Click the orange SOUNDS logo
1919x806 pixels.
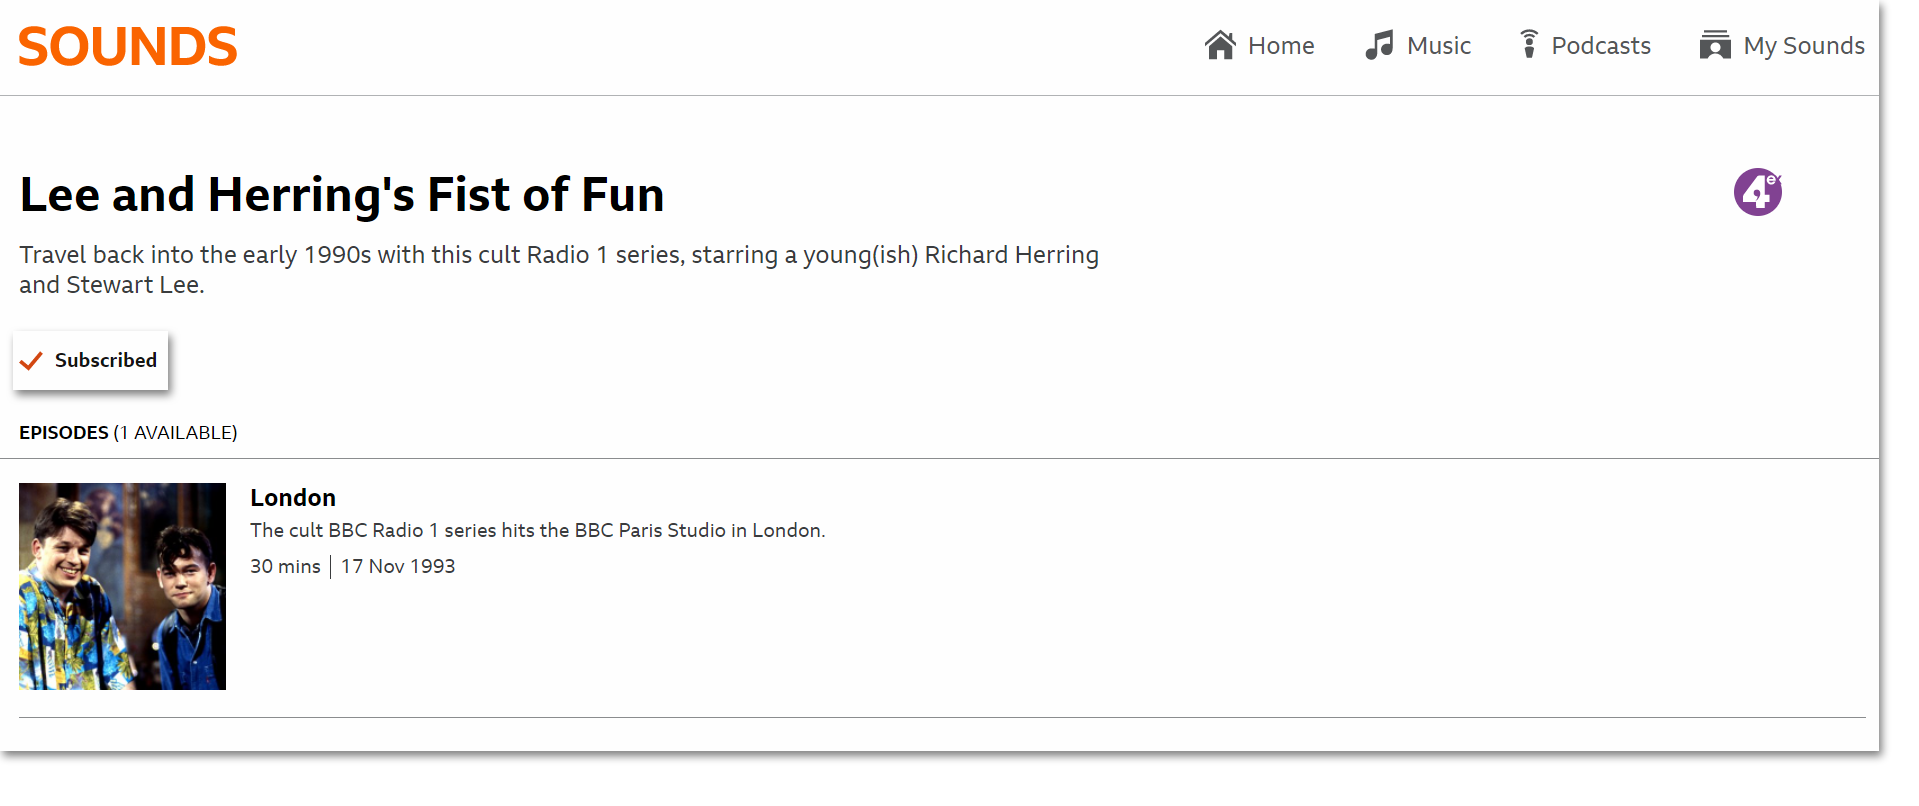point(127,45)
